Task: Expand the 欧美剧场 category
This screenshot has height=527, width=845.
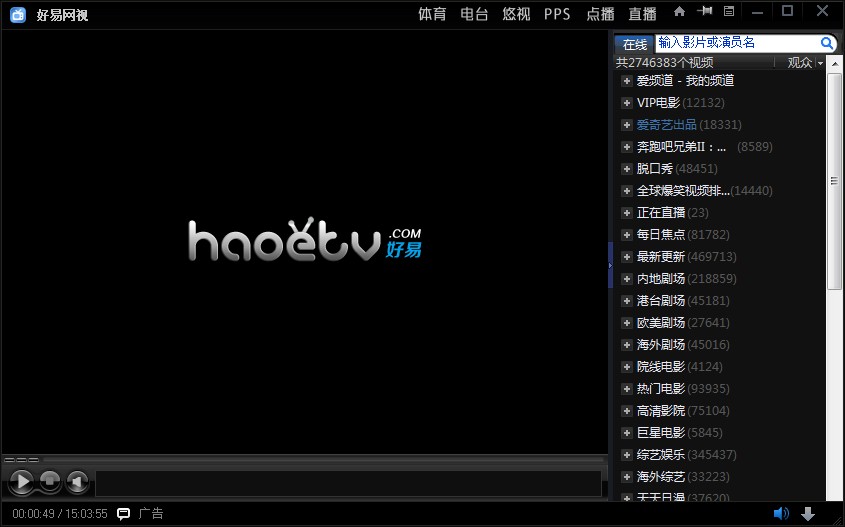Action: click(x=626, y=323)
